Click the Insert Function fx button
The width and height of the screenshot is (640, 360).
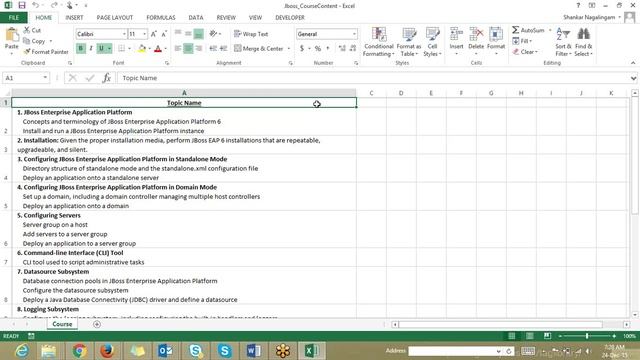(106, 78)
